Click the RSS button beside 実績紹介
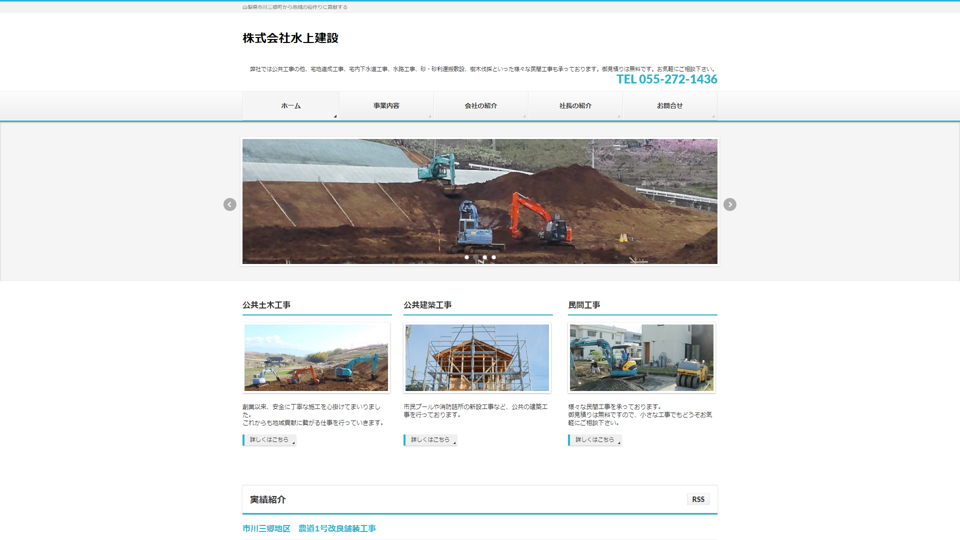This screenshot has width=960, height=540. [698, 499]
